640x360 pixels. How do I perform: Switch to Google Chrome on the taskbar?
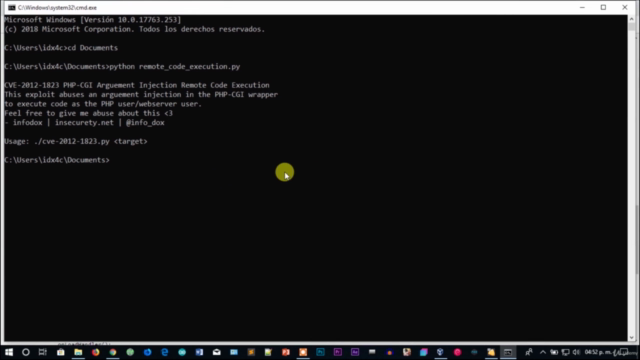click(113, 352)
